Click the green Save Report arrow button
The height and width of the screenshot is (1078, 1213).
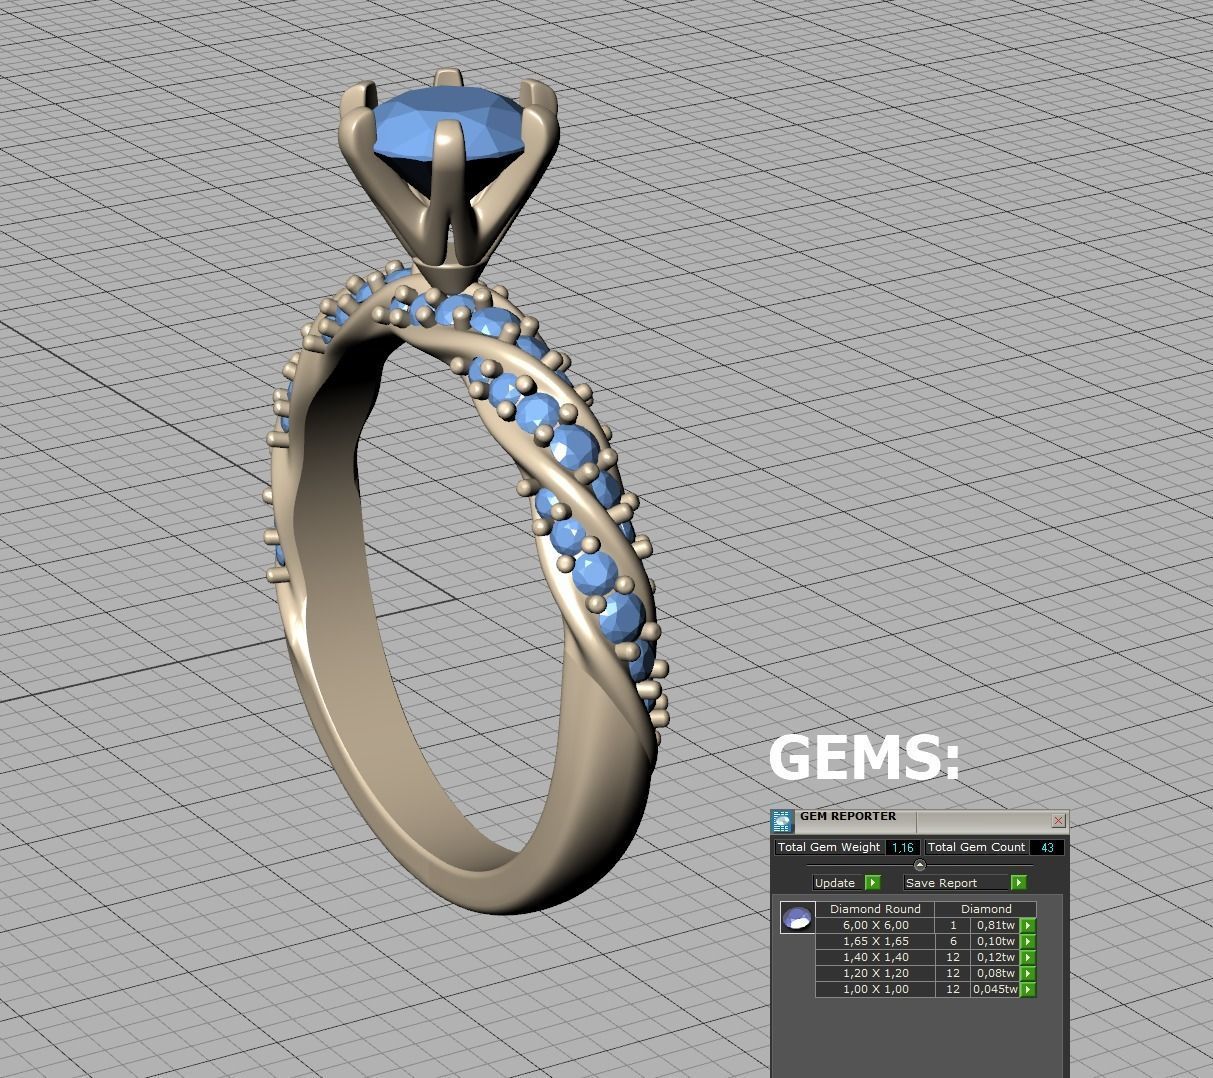click(1019, 883)
